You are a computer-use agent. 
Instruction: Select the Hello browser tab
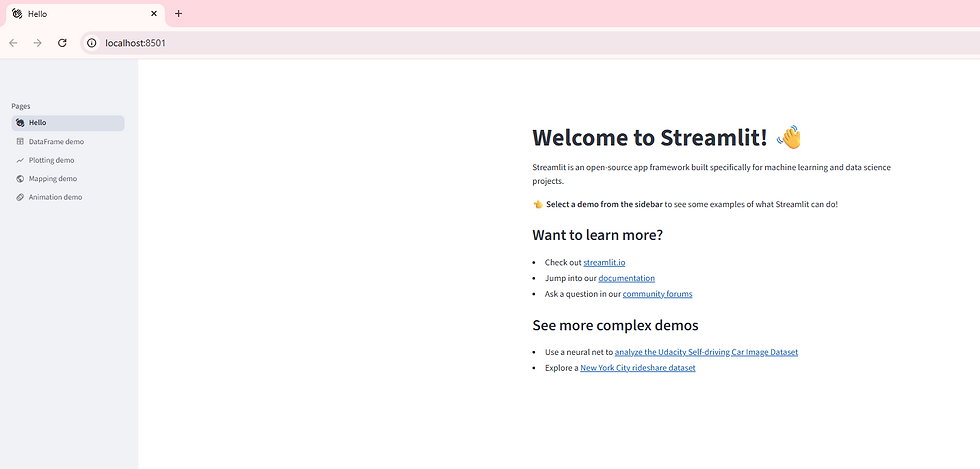85,14
